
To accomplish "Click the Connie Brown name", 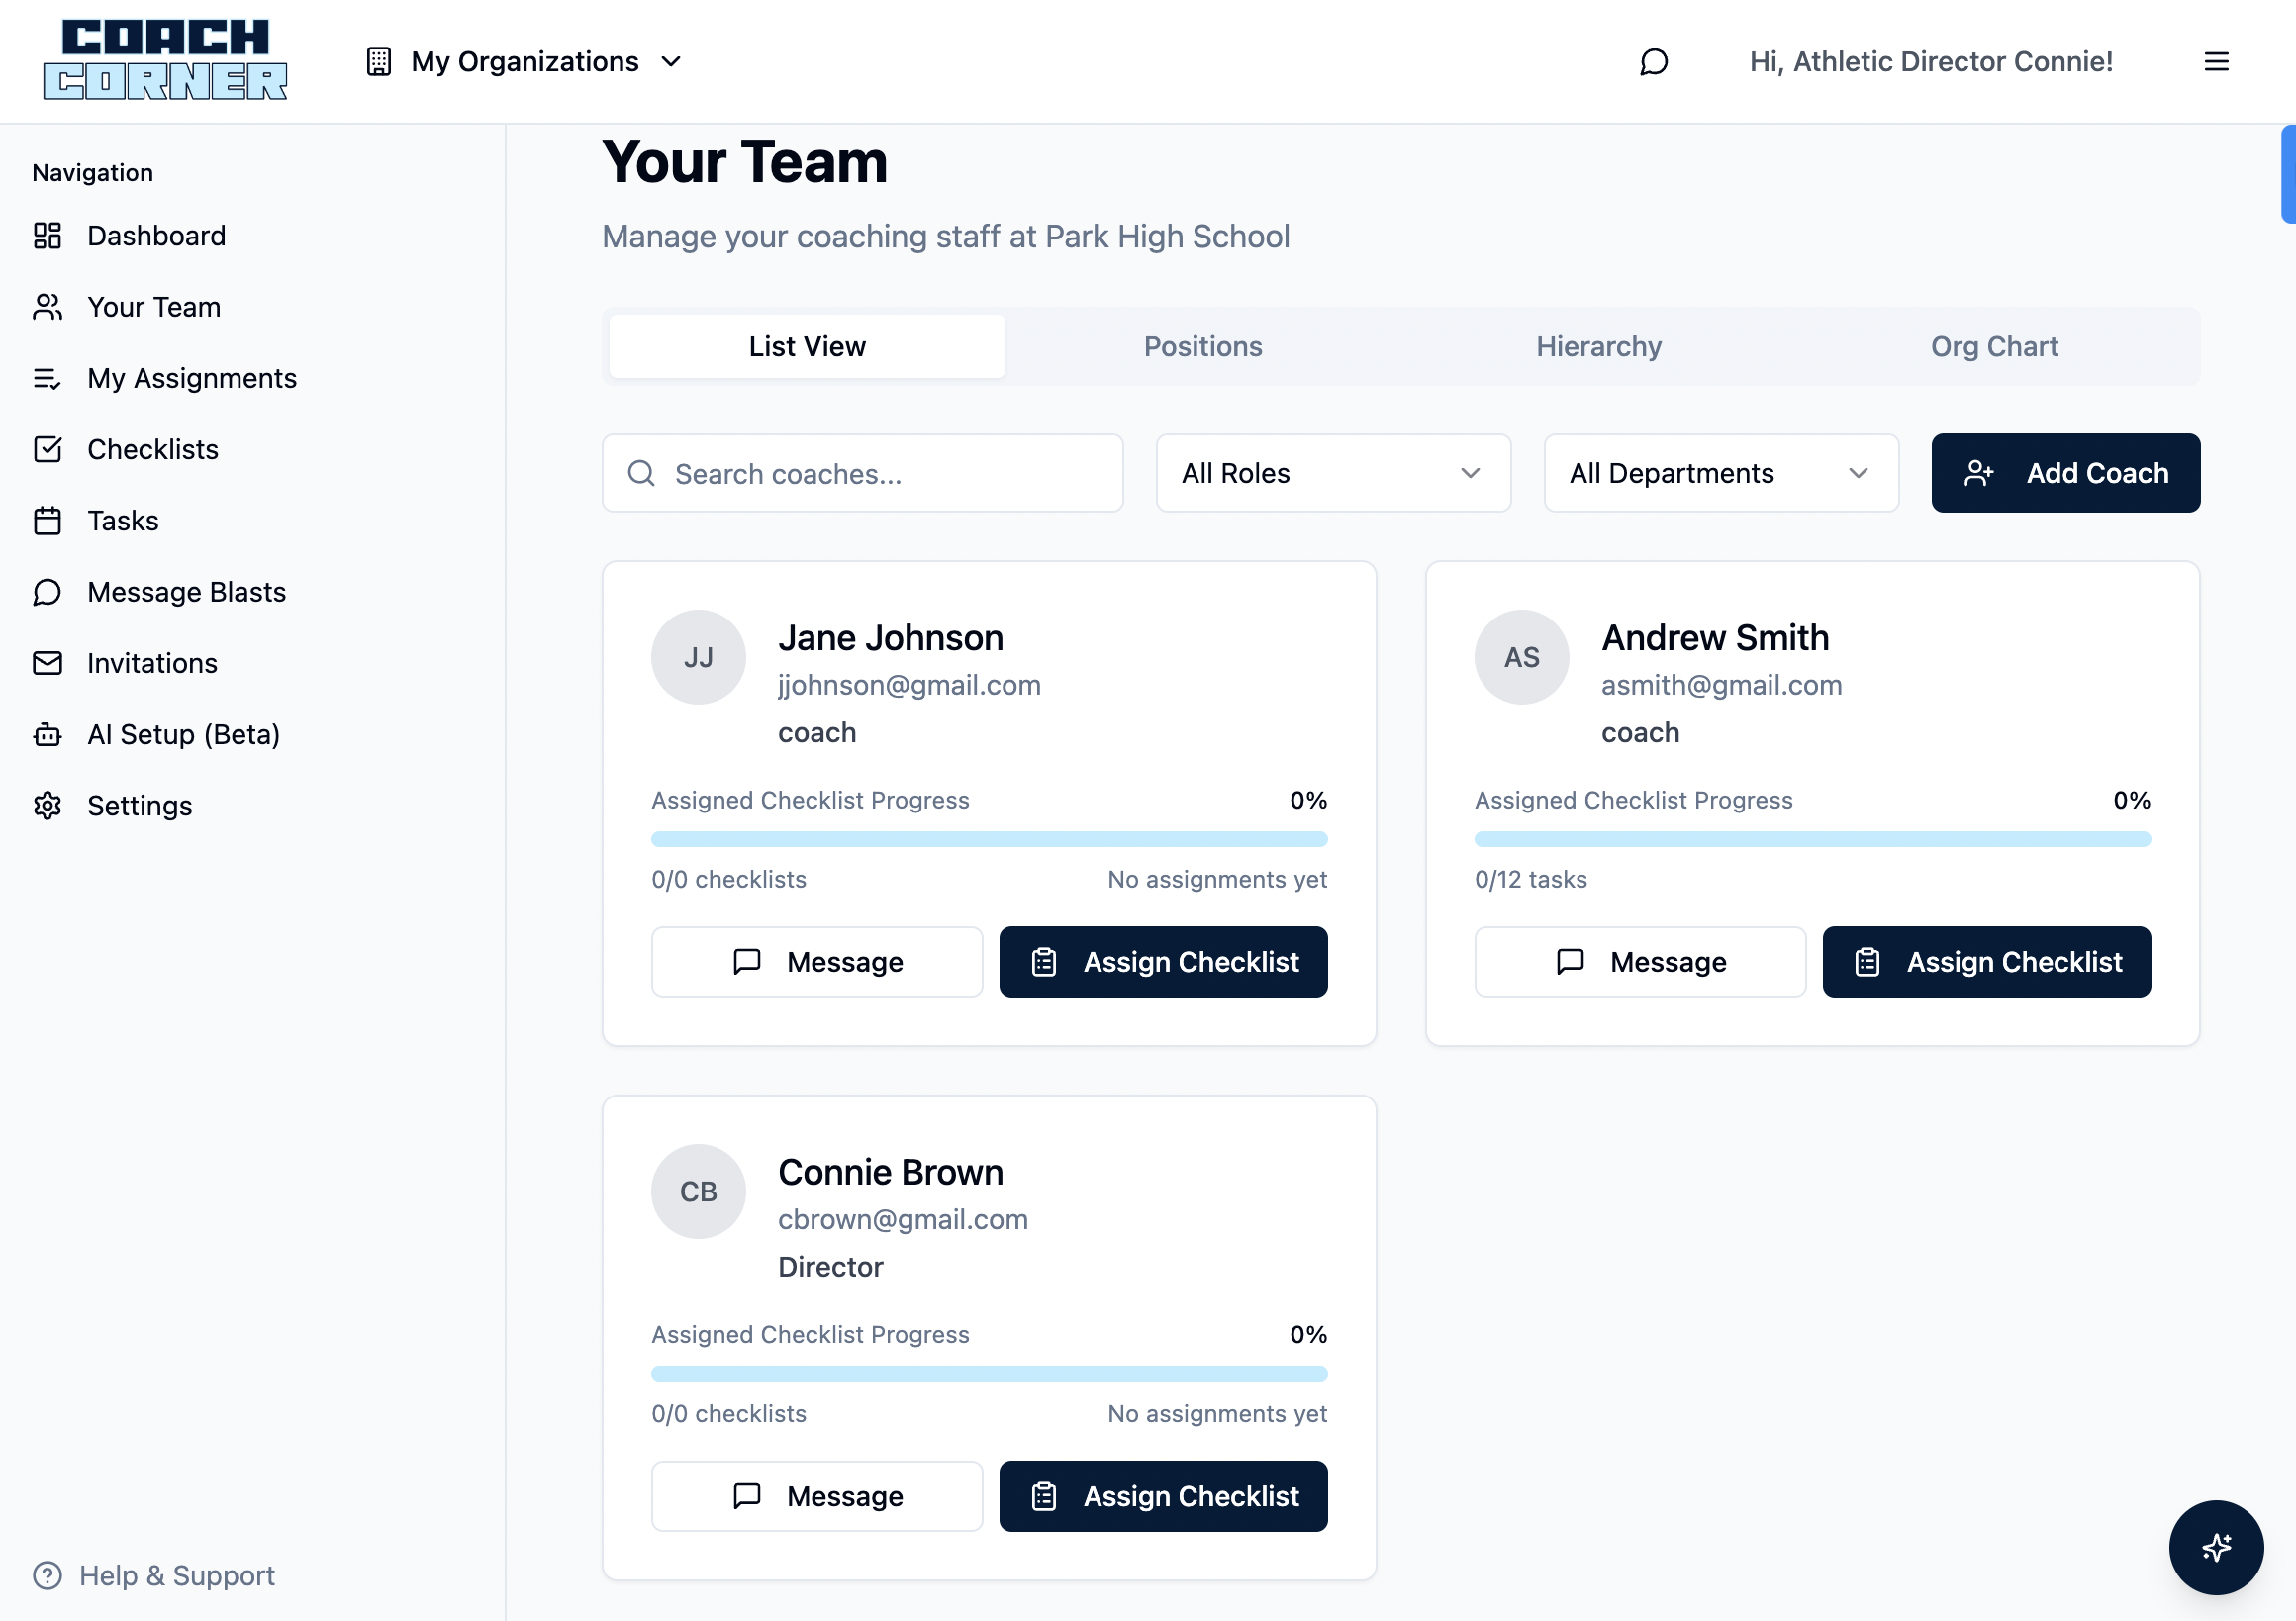I will 891,1172.
